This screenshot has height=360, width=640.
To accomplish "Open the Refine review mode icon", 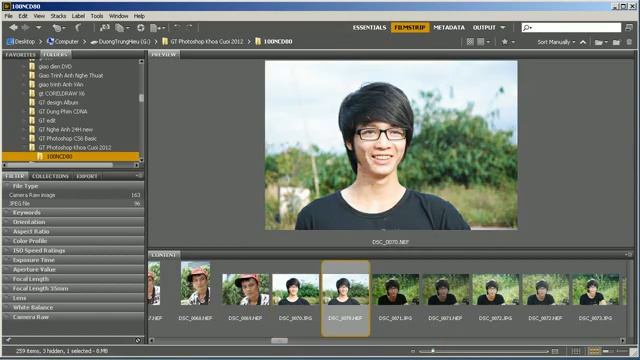I will point(121,28).
